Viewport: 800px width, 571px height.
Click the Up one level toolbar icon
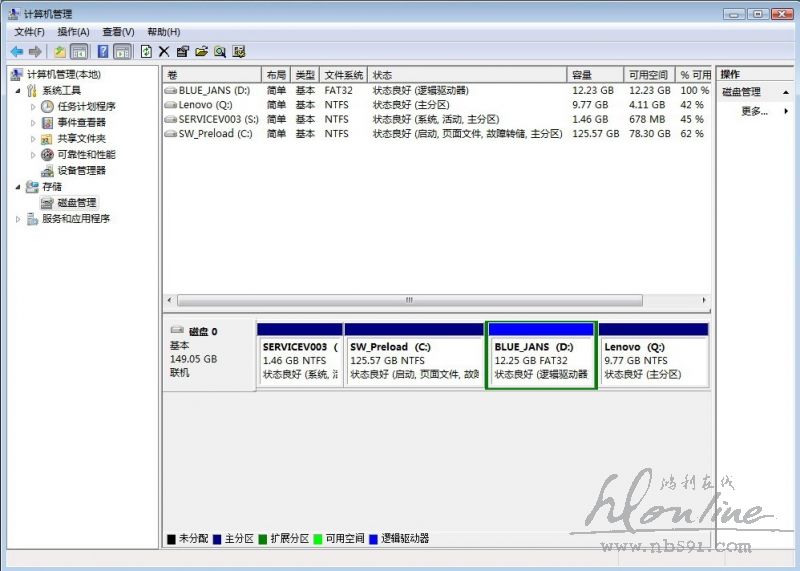click(60, 51)
